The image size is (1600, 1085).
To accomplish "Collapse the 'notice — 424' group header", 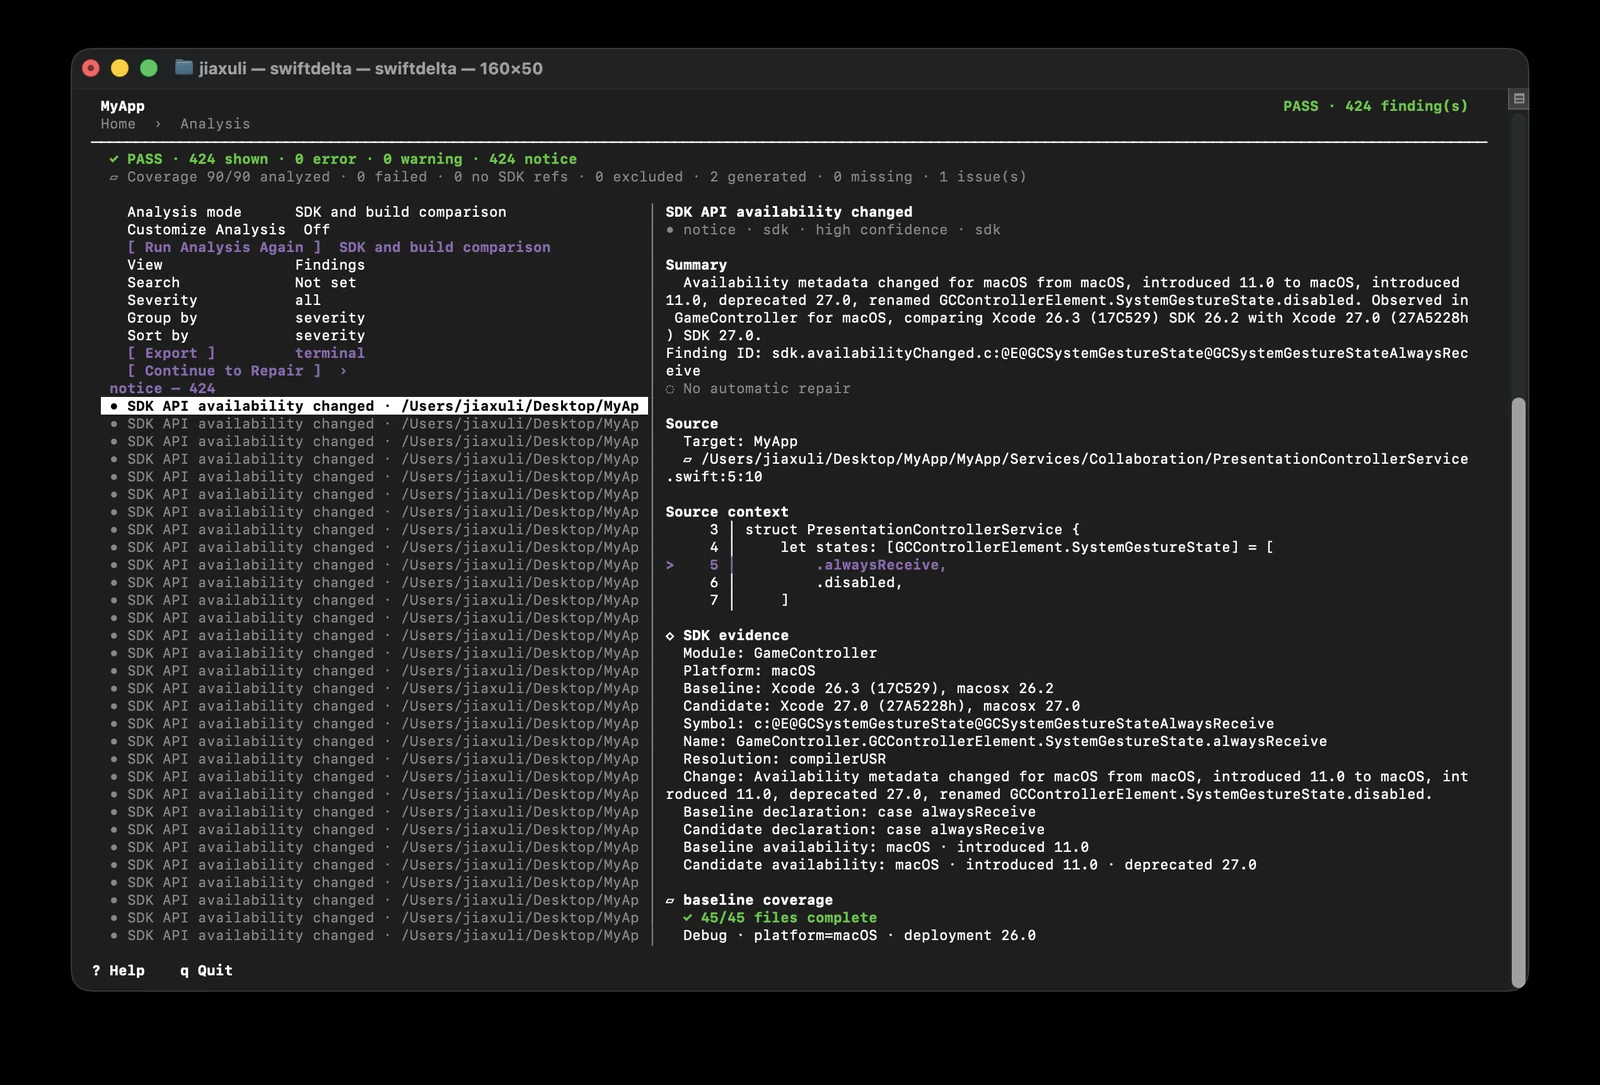I will point(162,389).
